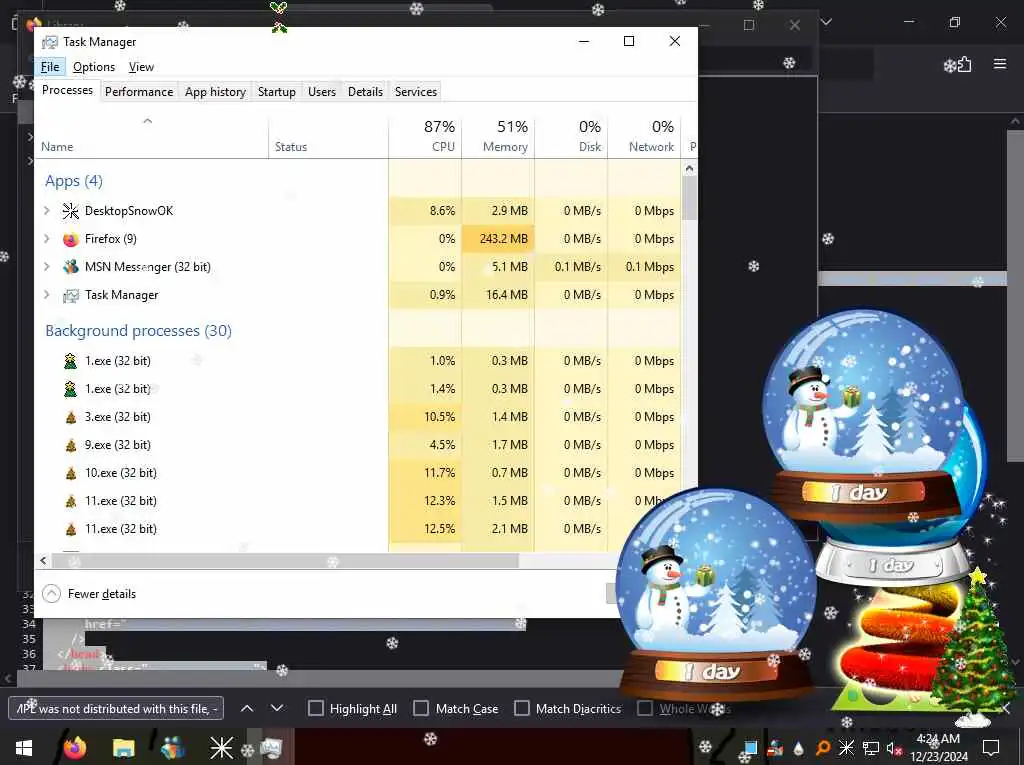The width and height of the screenshot is (1024, 765).
Task: Switch to the Services tab
Action: [x=415, y=91]
